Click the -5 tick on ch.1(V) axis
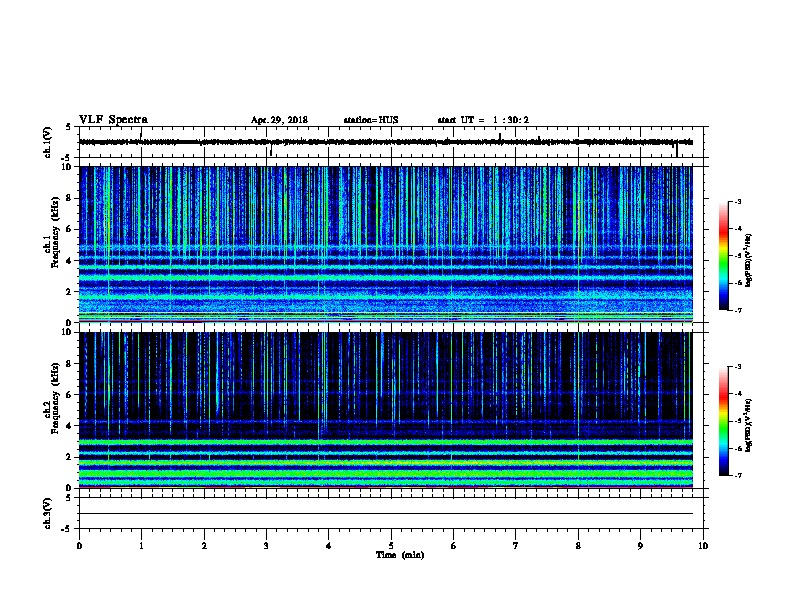The height and width of the screenshot is (612, 792). pyautogui.click(x=67, y=159)
